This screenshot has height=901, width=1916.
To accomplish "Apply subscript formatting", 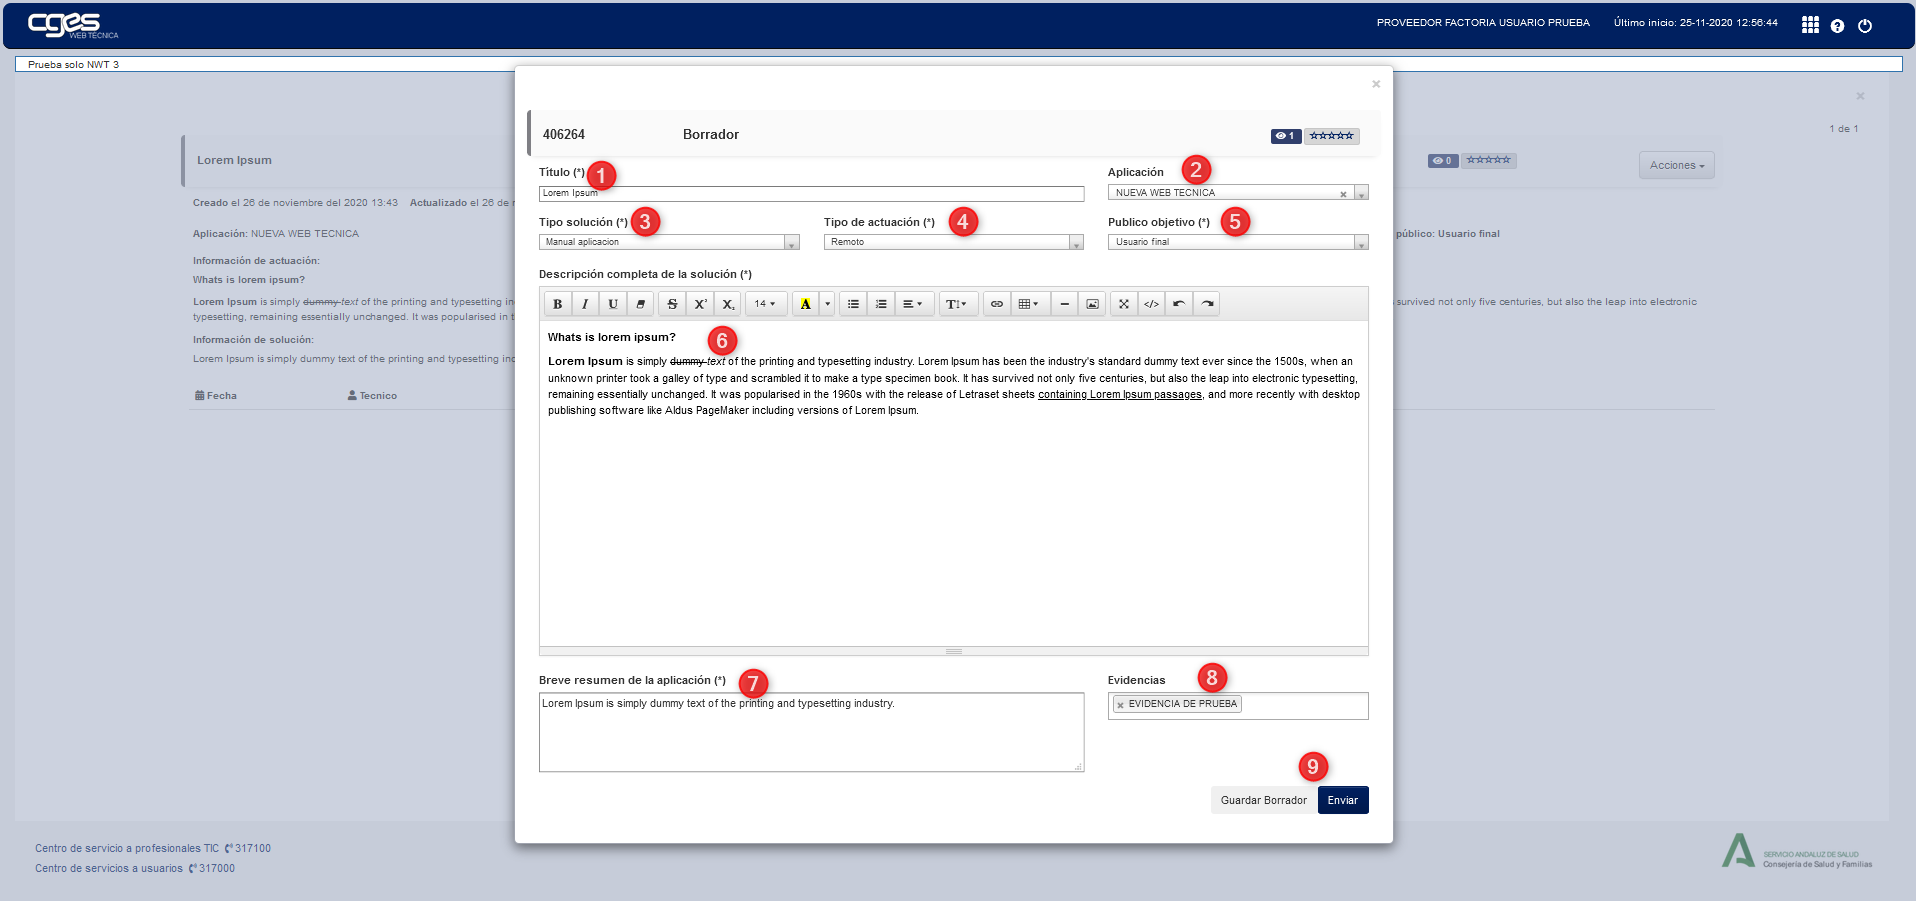I will (728, 304).
